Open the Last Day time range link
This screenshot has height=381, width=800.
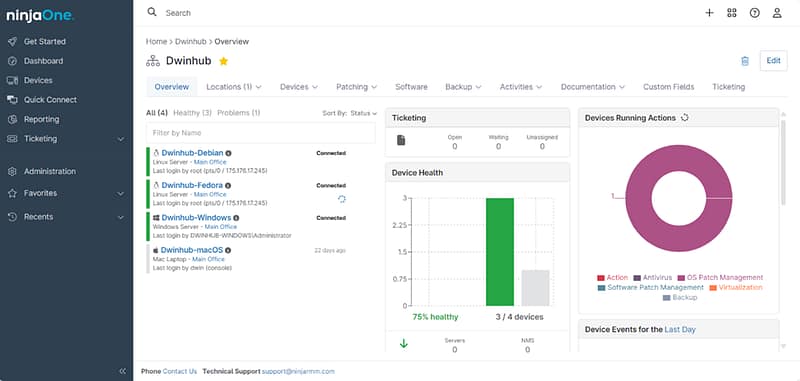tap(680, 329)
